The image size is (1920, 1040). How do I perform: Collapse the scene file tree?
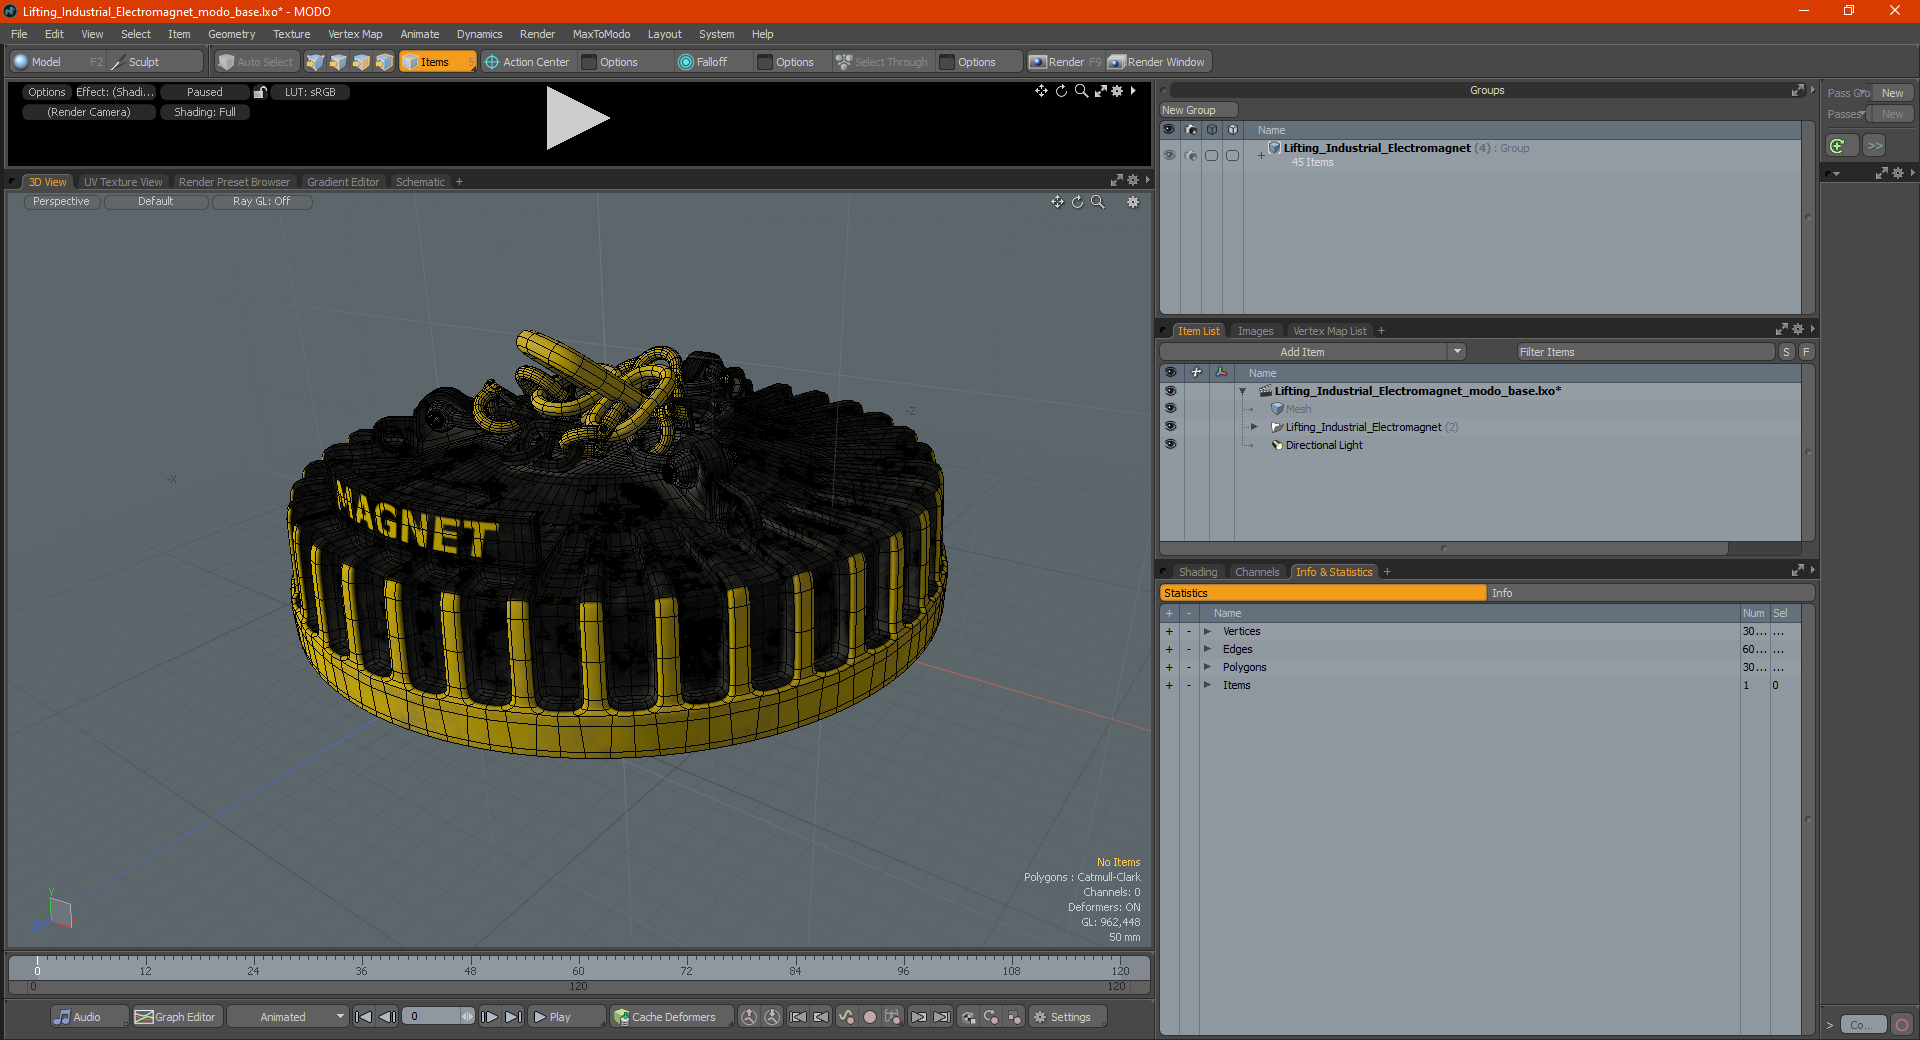coord(1243,391)
